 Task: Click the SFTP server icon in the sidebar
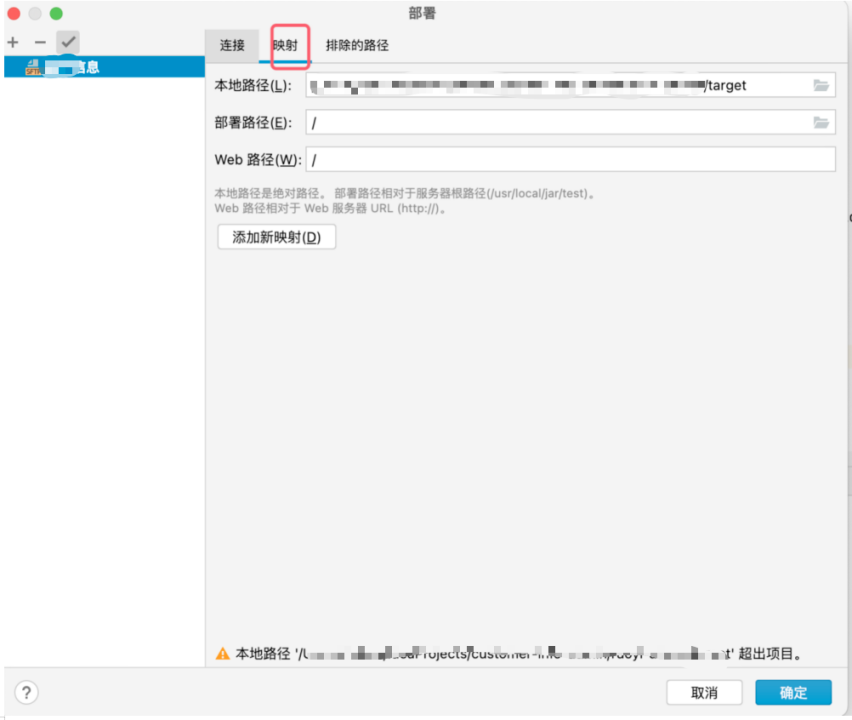(31, 67)
